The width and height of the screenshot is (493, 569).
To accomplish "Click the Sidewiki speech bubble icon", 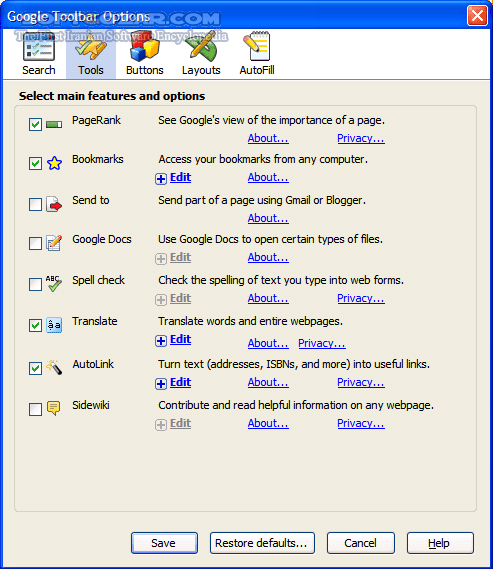I will click(54, 408).
